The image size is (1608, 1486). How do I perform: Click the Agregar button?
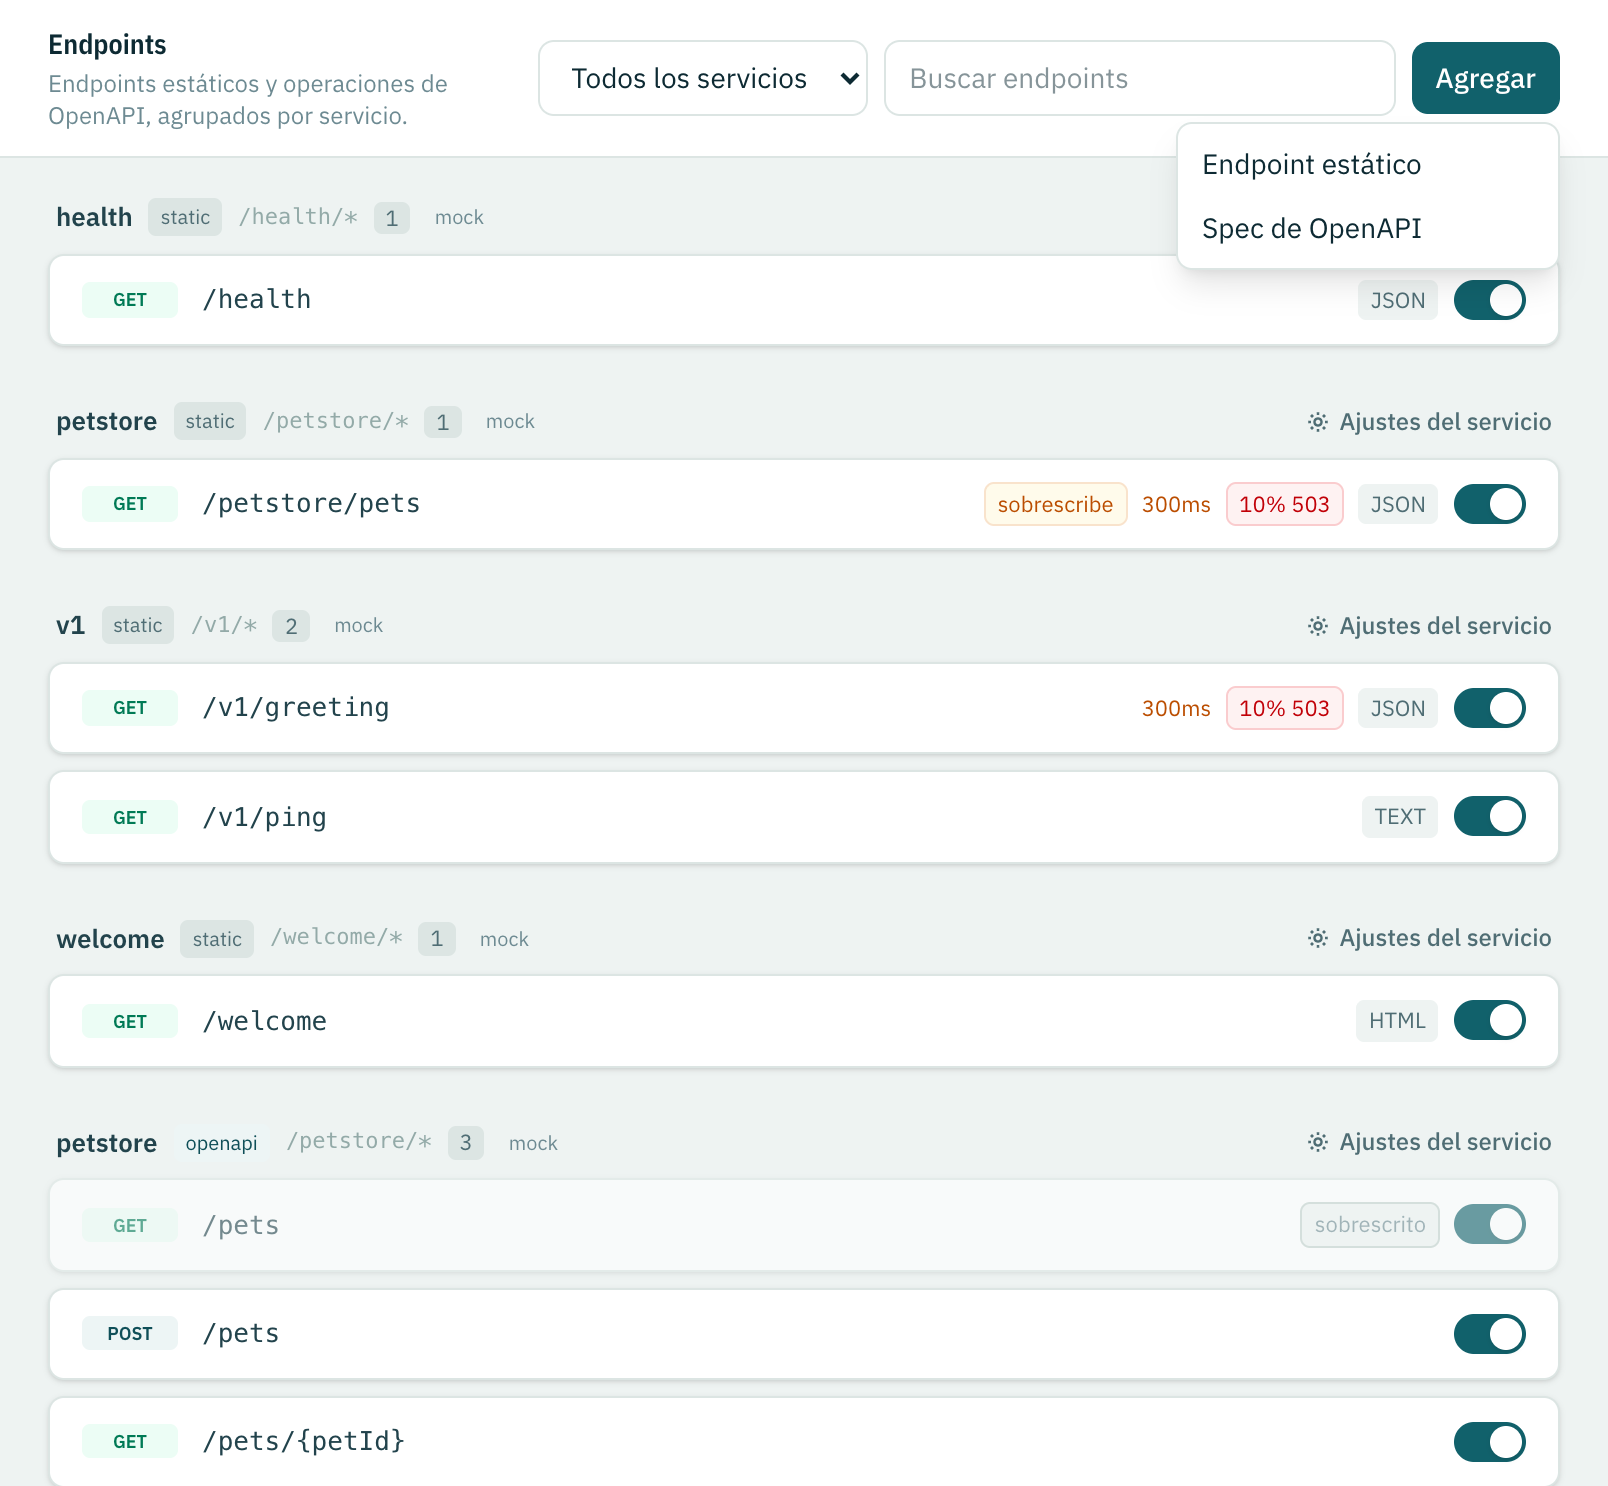click(x=1485, y=78)
